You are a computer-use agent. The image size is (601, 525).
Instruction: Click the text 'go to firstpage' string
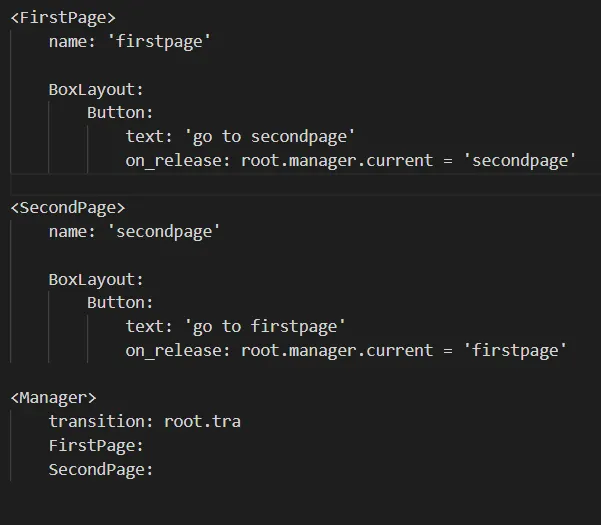pyautogui.click(x=265, y=326)
